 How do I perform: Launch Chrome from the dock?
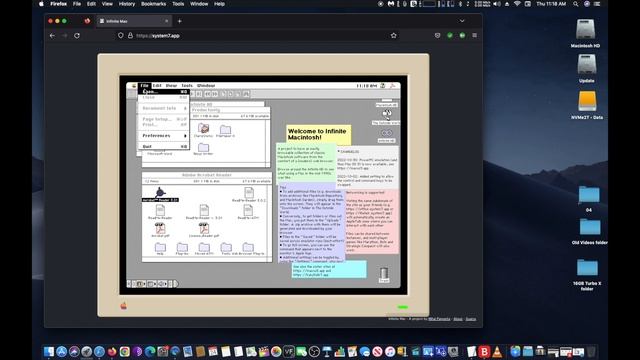[x=124, y=351]
